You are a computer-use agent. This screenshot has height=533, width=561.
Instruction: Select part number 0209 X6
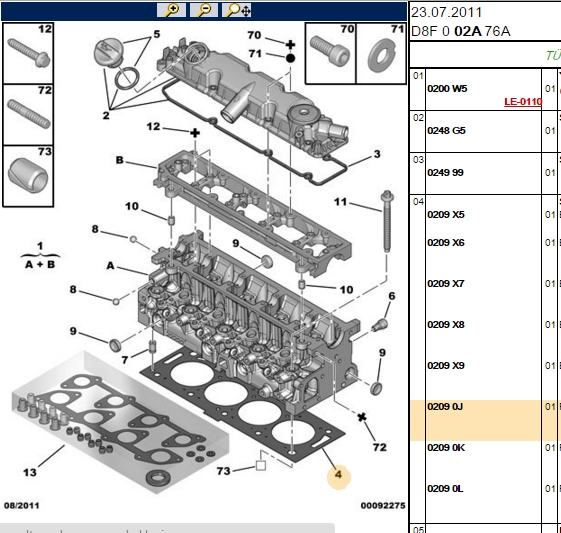click(x=446, y=243)
